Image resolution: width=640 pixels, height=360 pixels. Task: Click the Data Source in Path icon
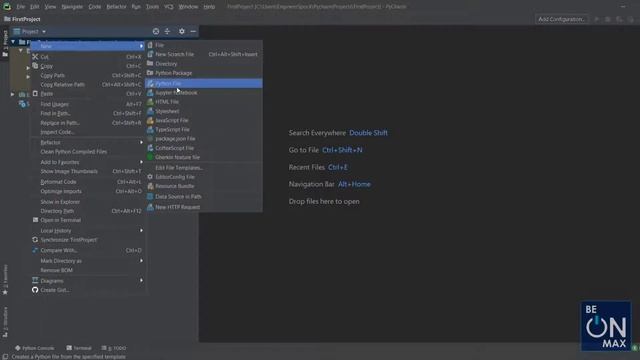pos(150,196)
